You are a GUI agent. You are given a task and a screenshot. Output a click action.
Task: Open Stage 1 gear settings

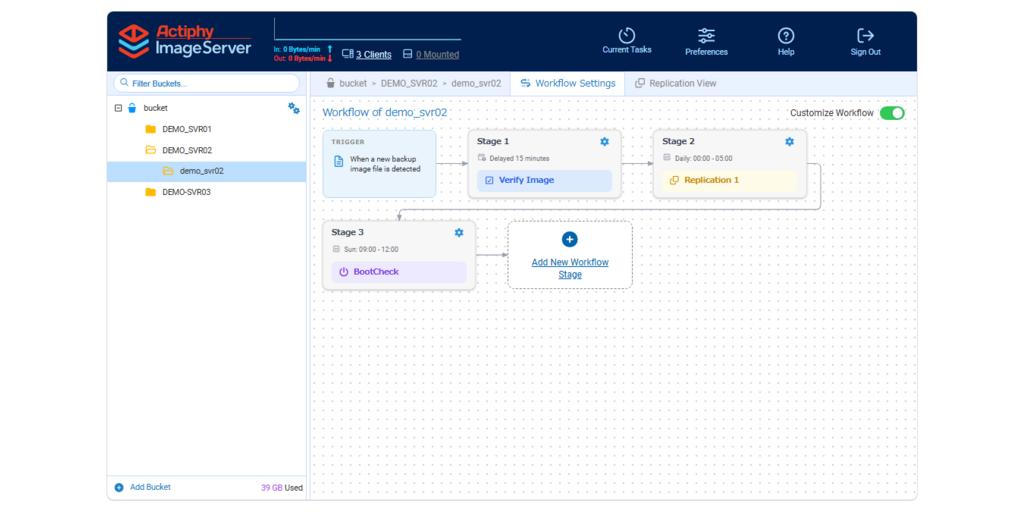click(604, 142)
